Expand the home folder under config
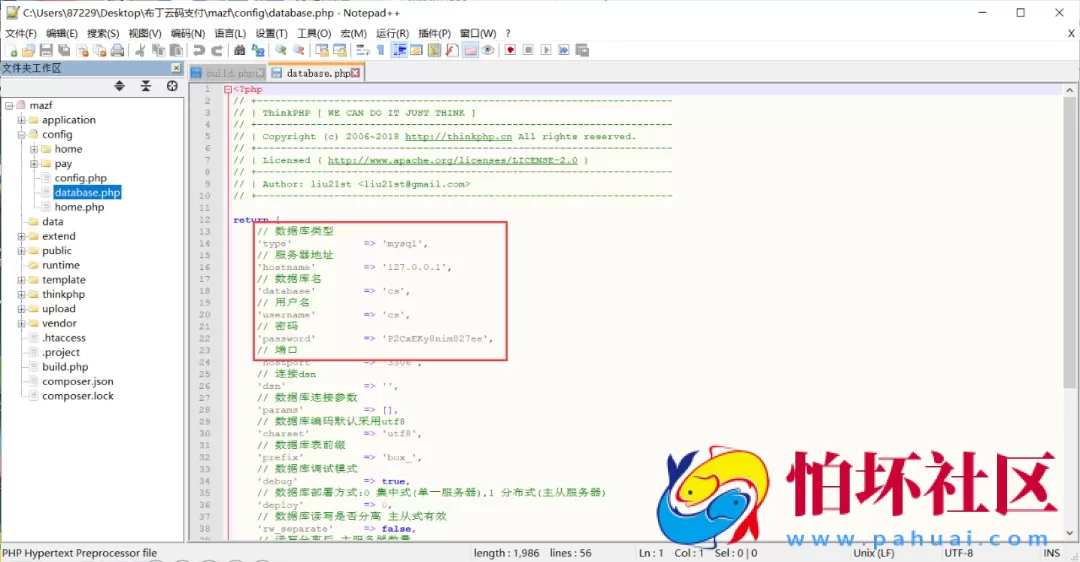Screen dimensions: 1080x562 coord(34,149)
